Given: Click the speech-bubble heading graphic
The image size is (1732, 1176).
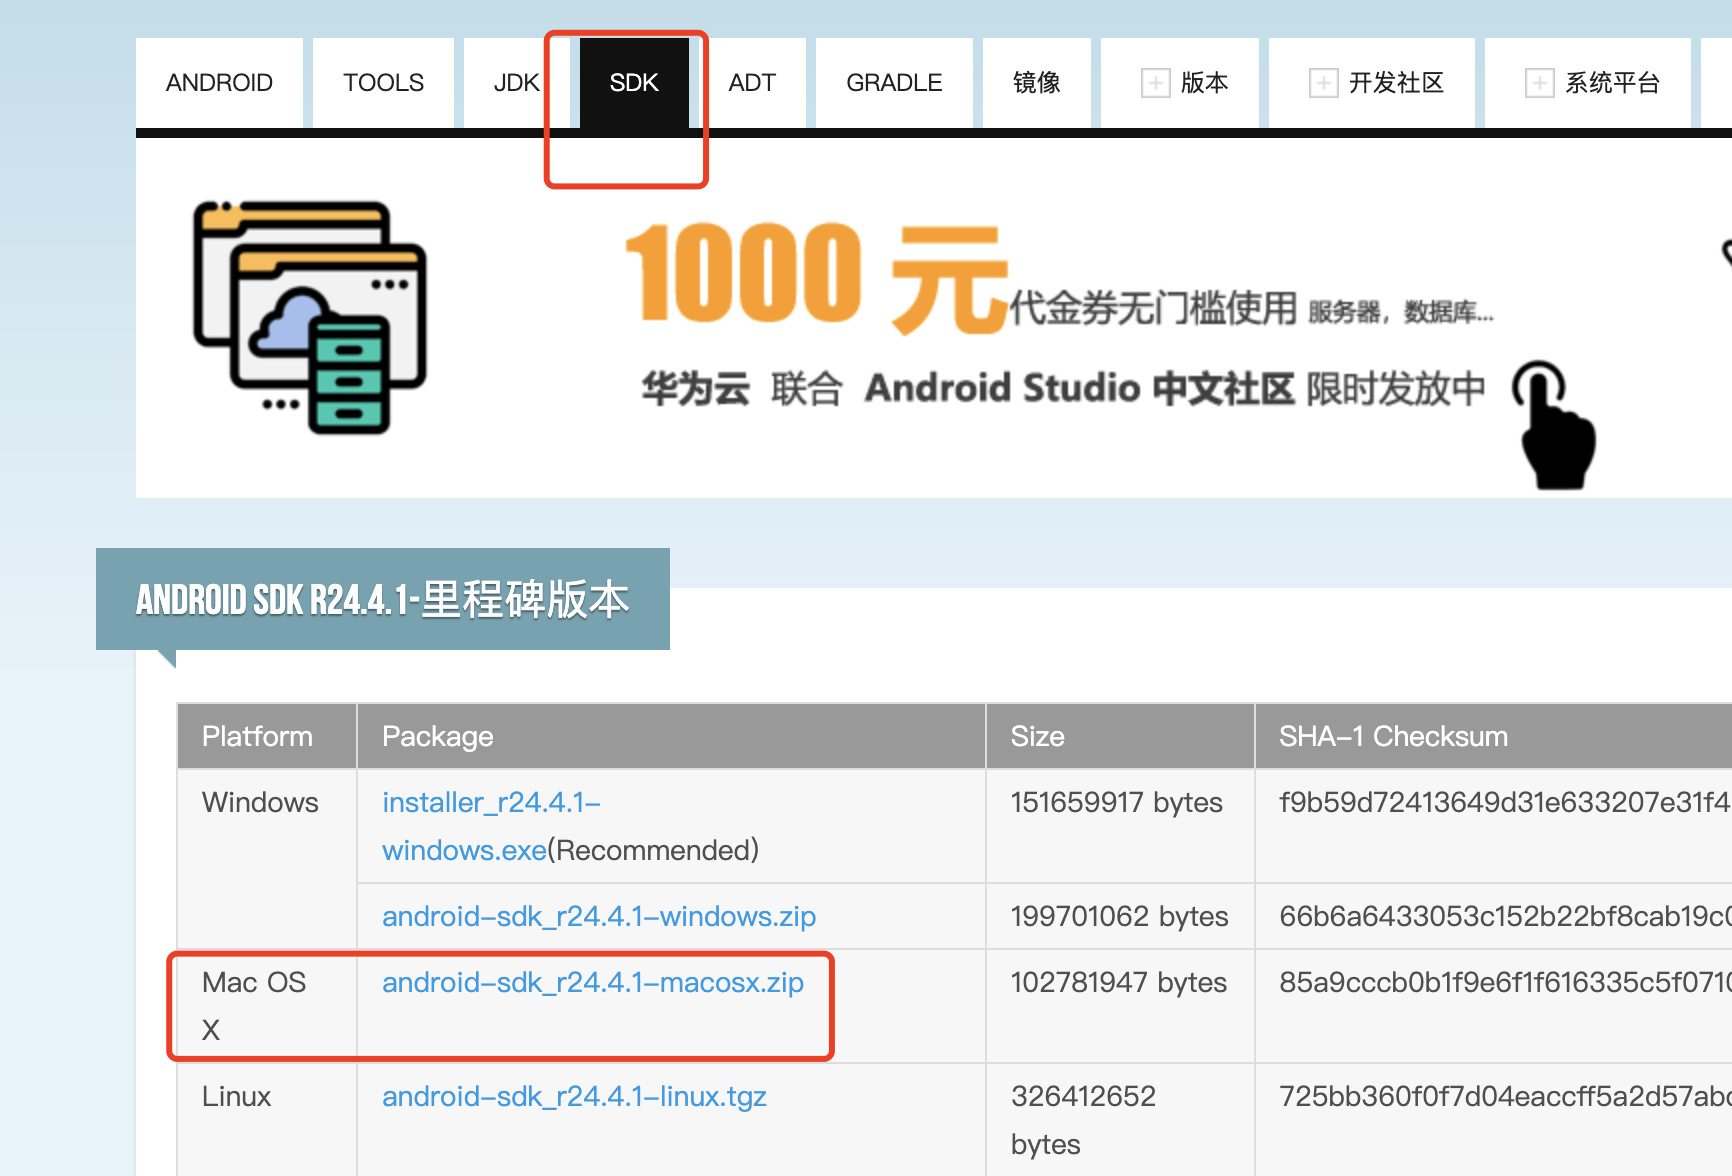Looking at the screenshot, I should (x=383, y=599).
